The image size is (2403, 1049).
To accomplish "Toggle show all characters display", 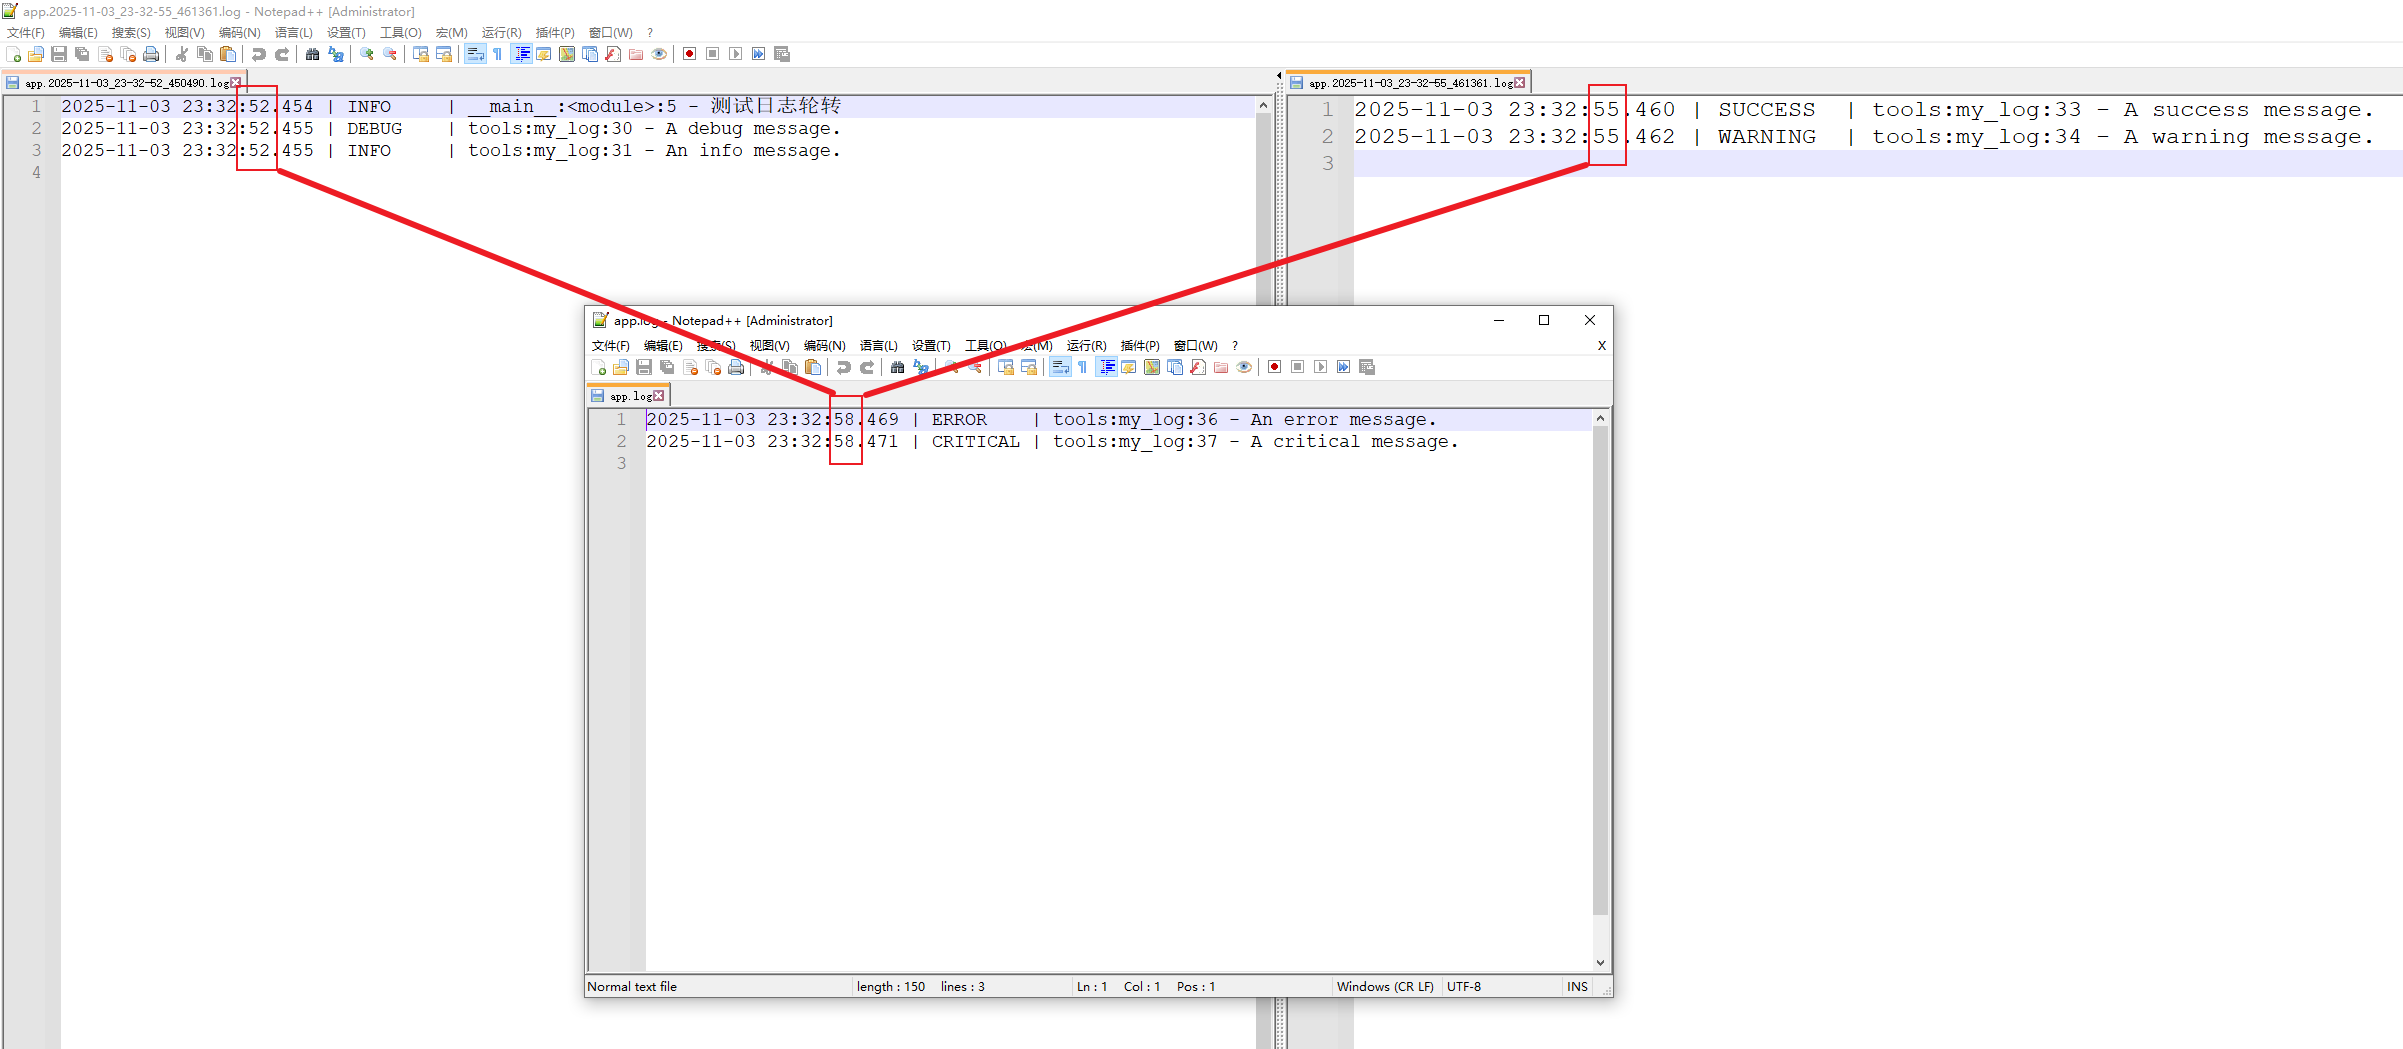I will pyautogui.click(x=498, y=54).
